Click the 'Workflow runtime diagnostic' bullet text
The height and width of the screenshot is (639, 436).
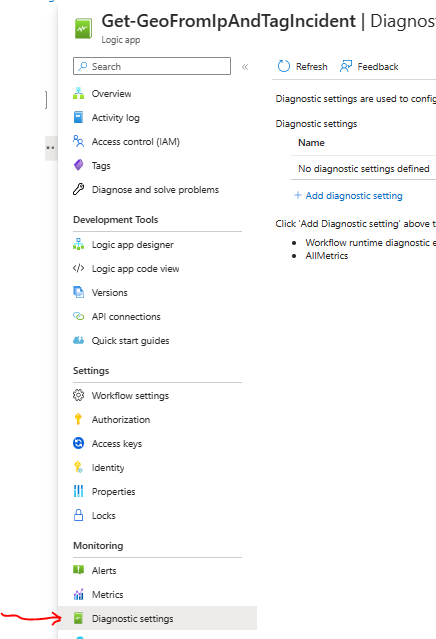(370, 242)
